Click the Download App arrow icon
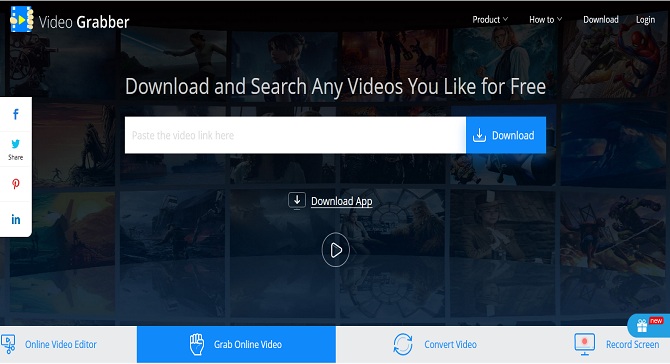 [x=297, y=200]
